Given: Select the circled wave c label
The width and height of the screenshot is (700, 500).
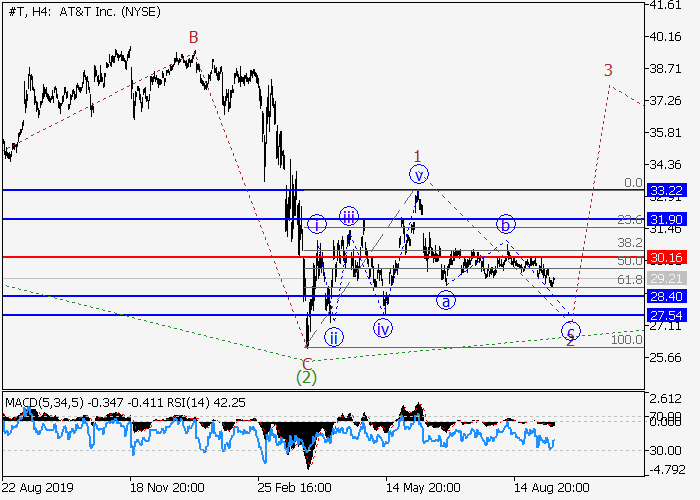Looking at the screenshot, I should click(x=570, y=329).
